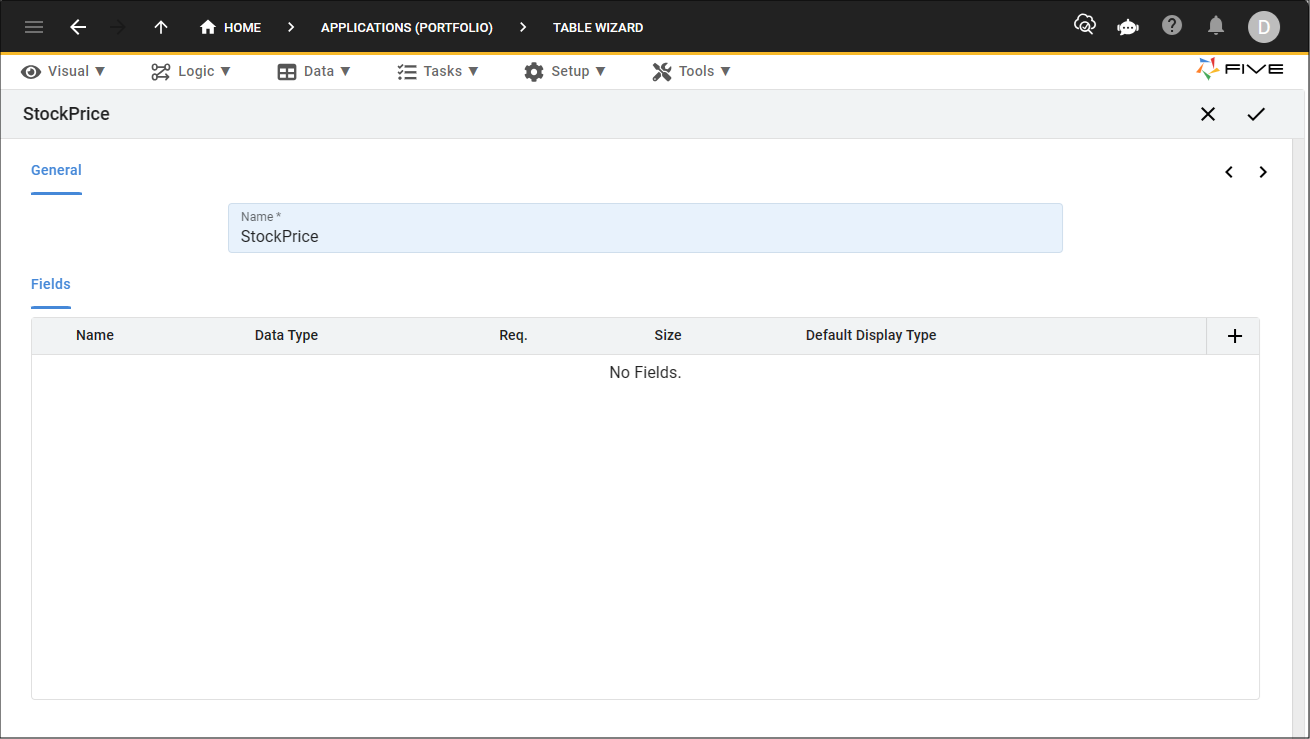Click the Data Type column header
Image resolution: width=1310 pixels, height=739 pixels.
tap(286, 335)
